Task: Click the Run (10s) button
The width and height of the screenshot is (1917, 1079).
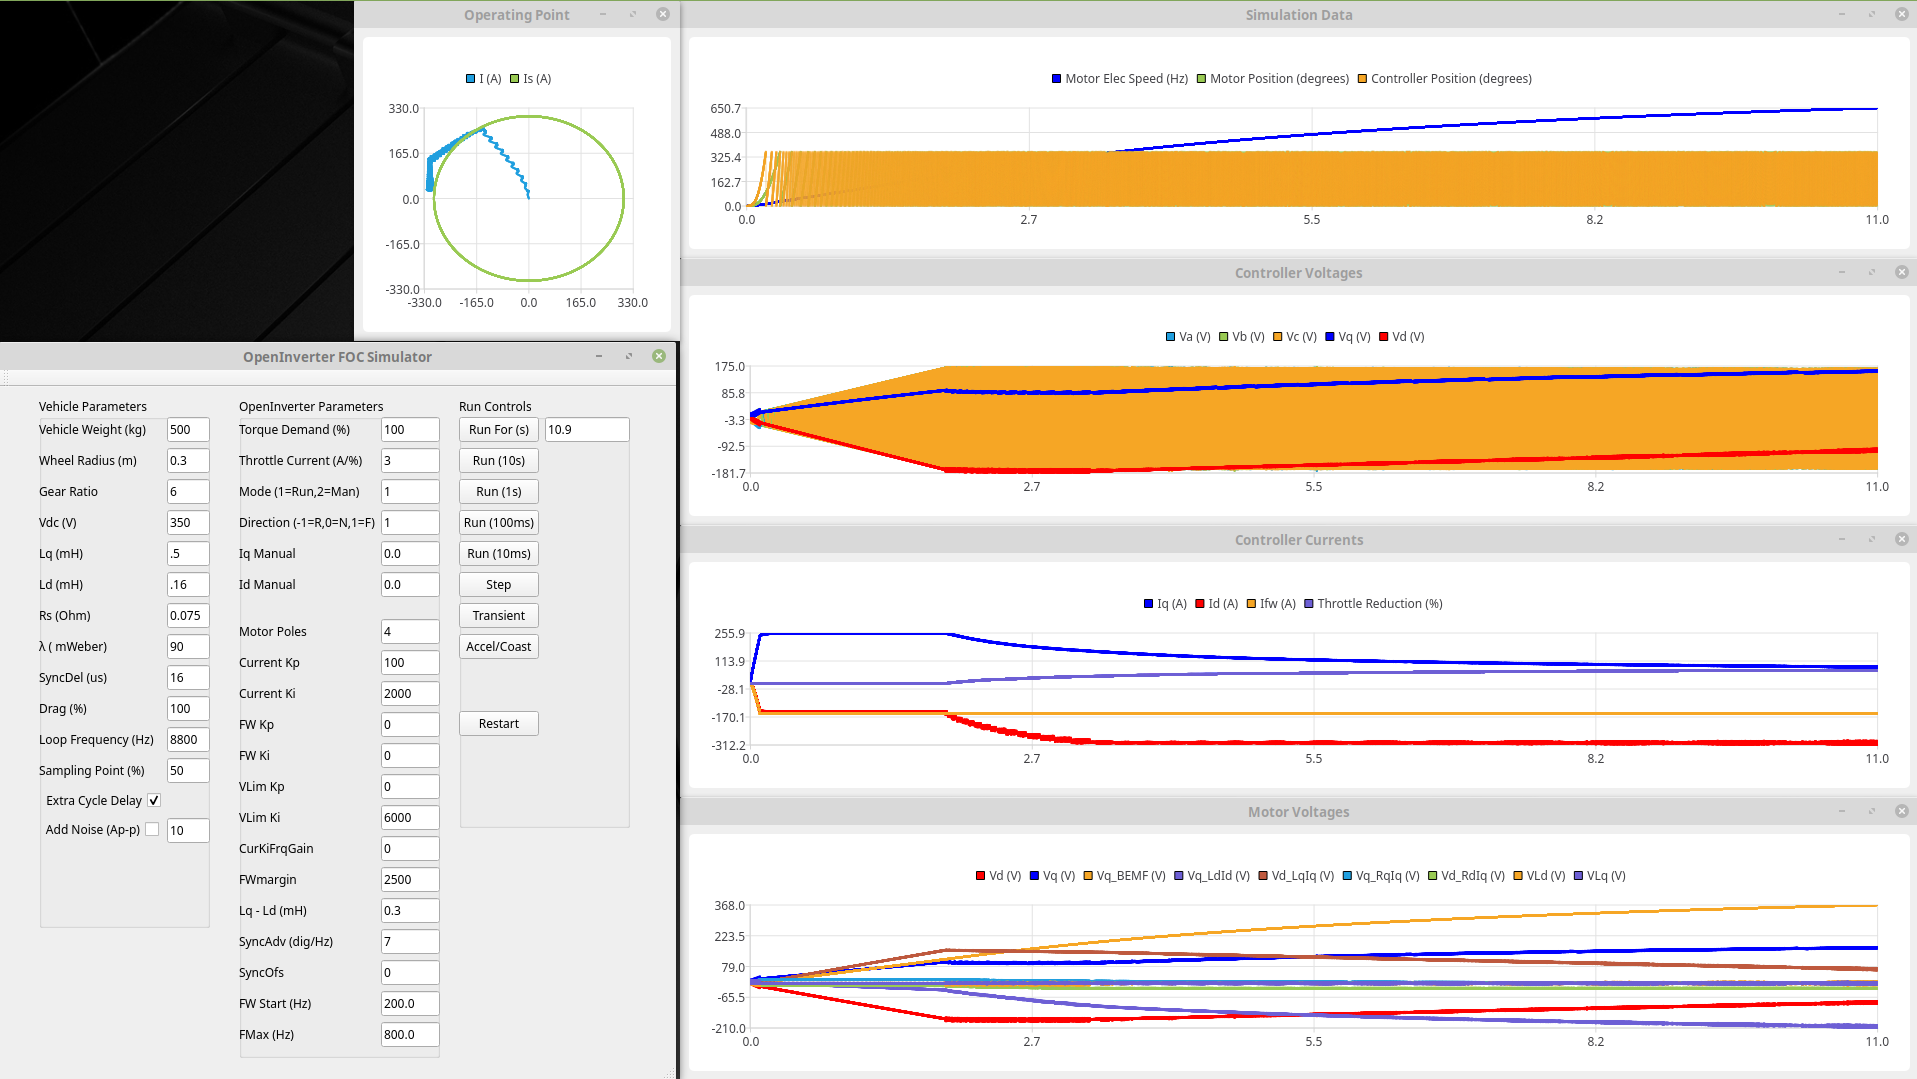Action: coord(498,460)
